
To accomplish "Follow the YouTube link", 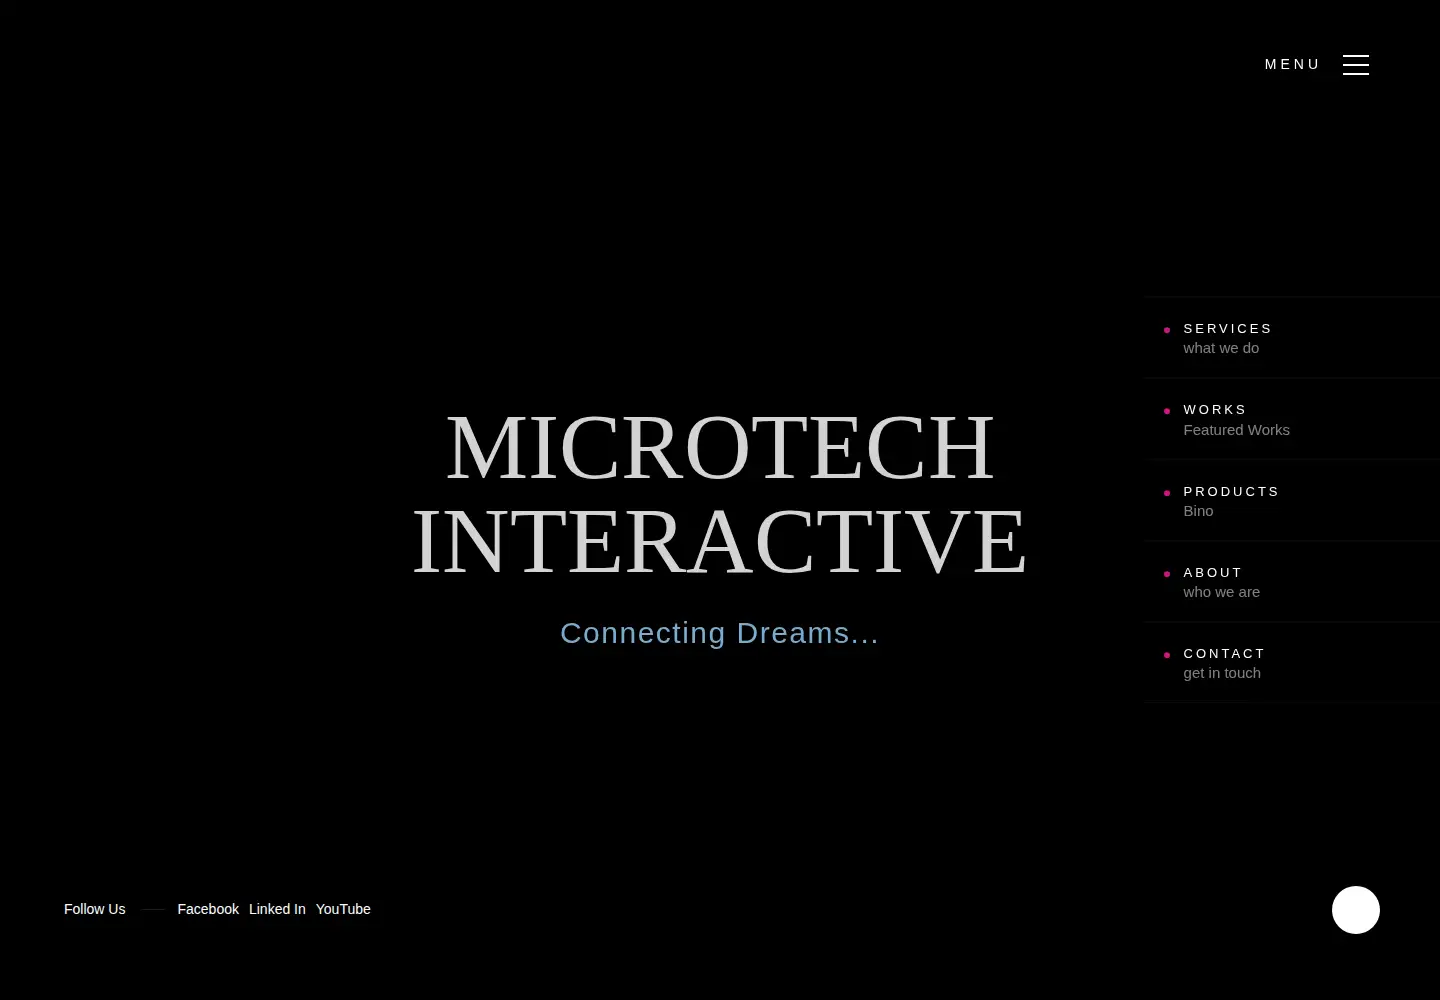I will [x=343, y=909].
